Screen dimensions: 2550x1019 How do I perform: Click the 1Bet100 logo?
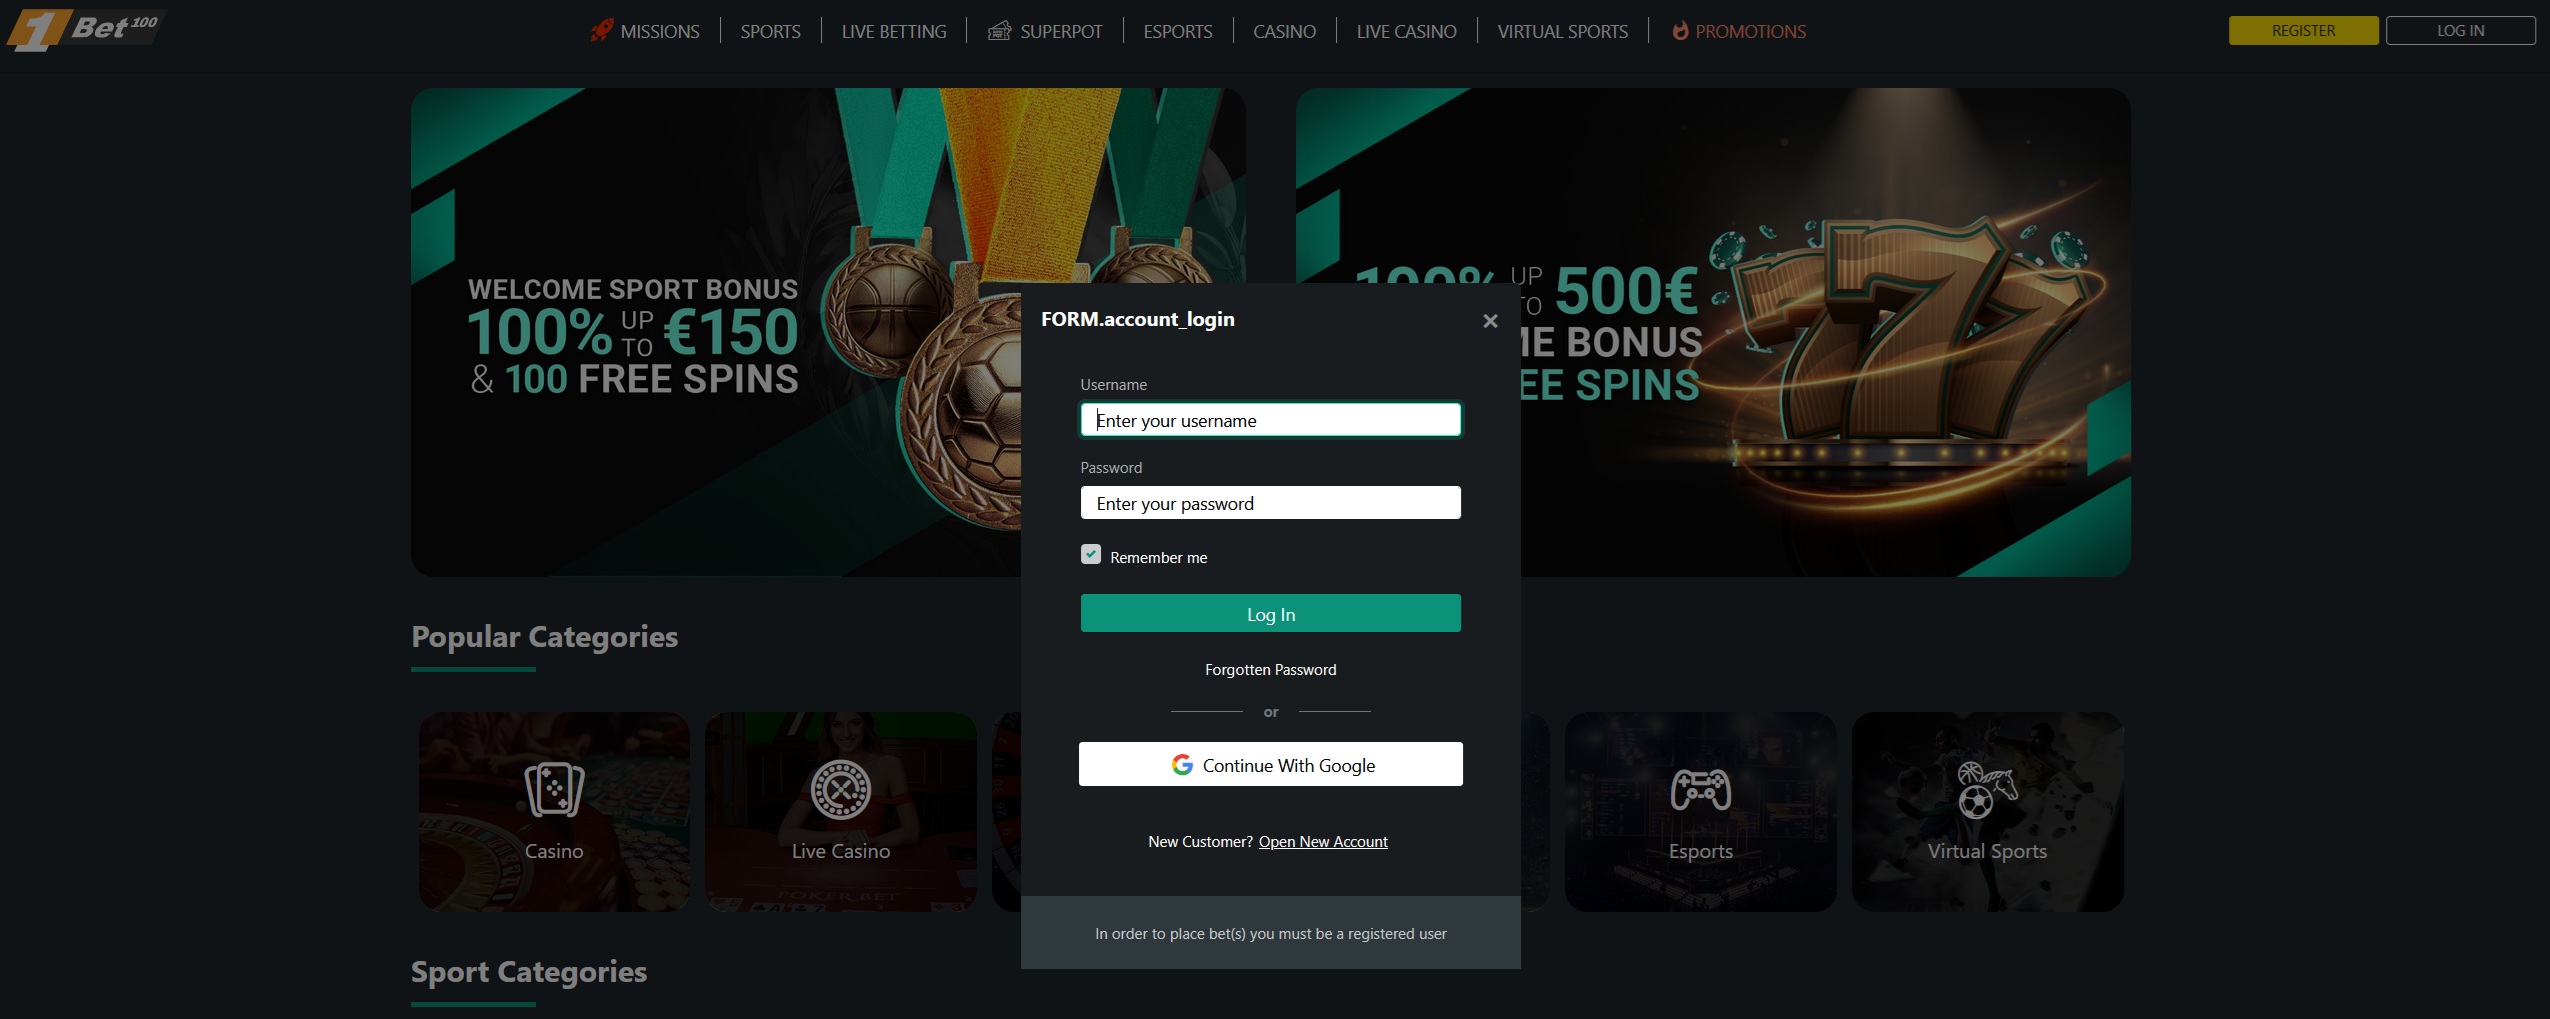[85, 29]
